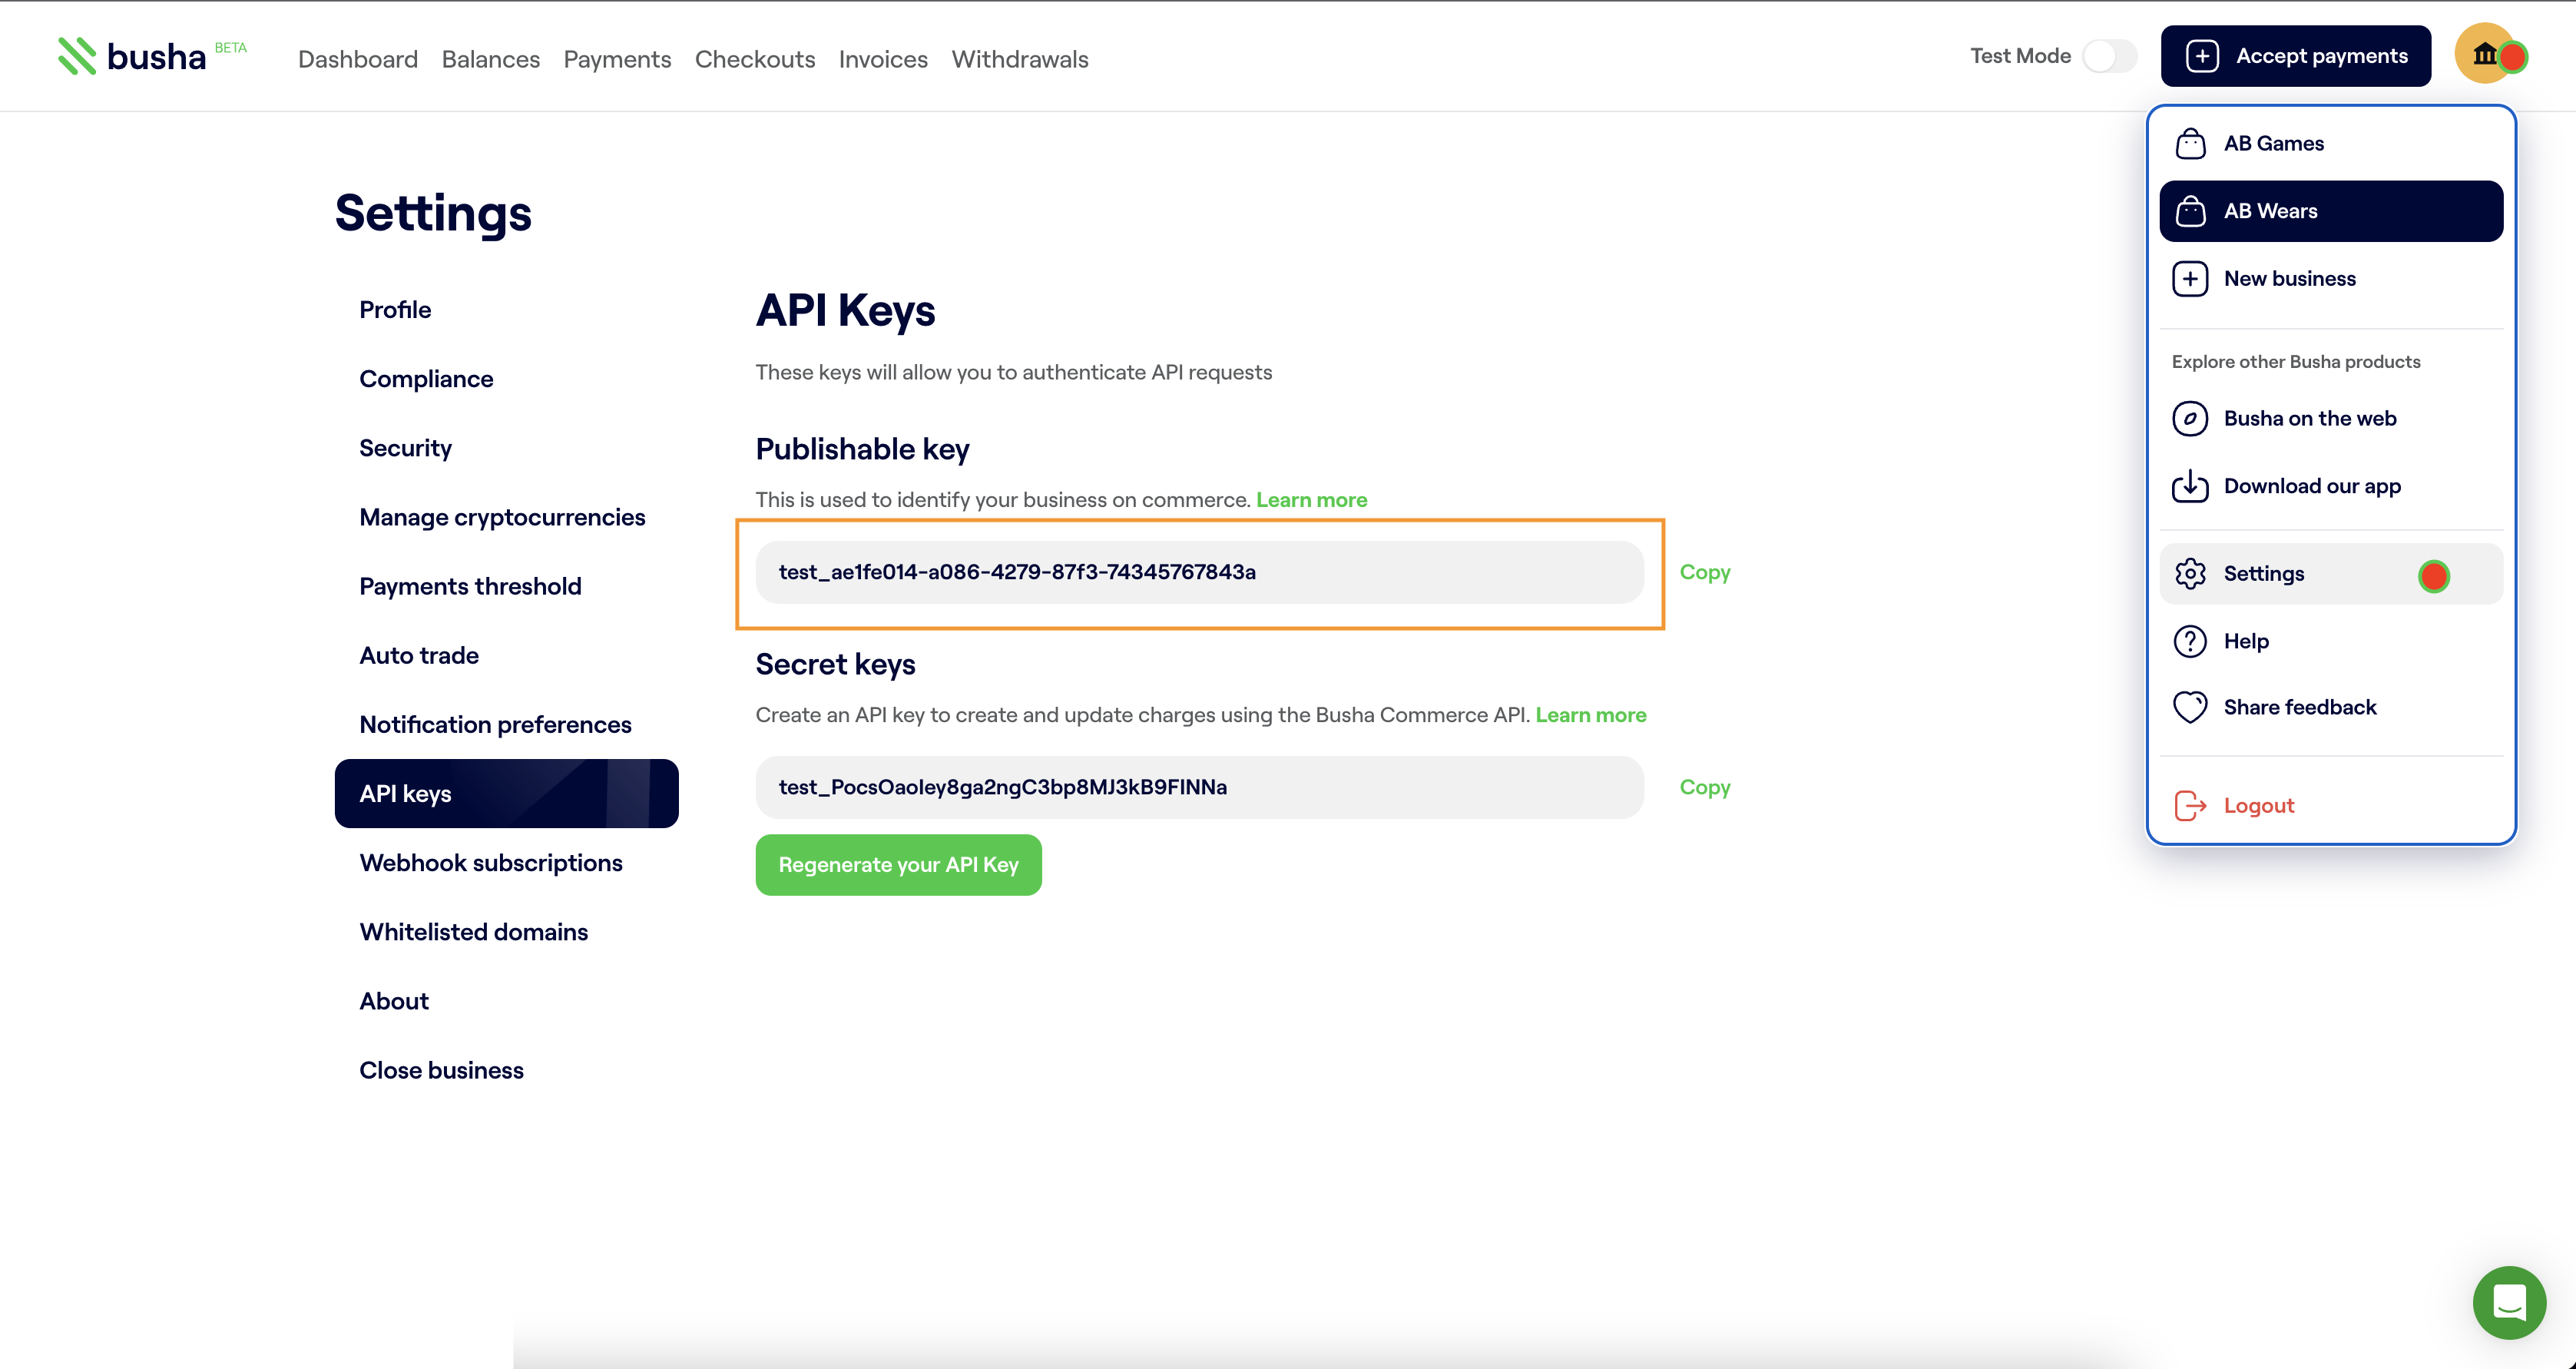Click the Busha logo
Screen dimensions: 2576x1369
click(x=132, y=57)
